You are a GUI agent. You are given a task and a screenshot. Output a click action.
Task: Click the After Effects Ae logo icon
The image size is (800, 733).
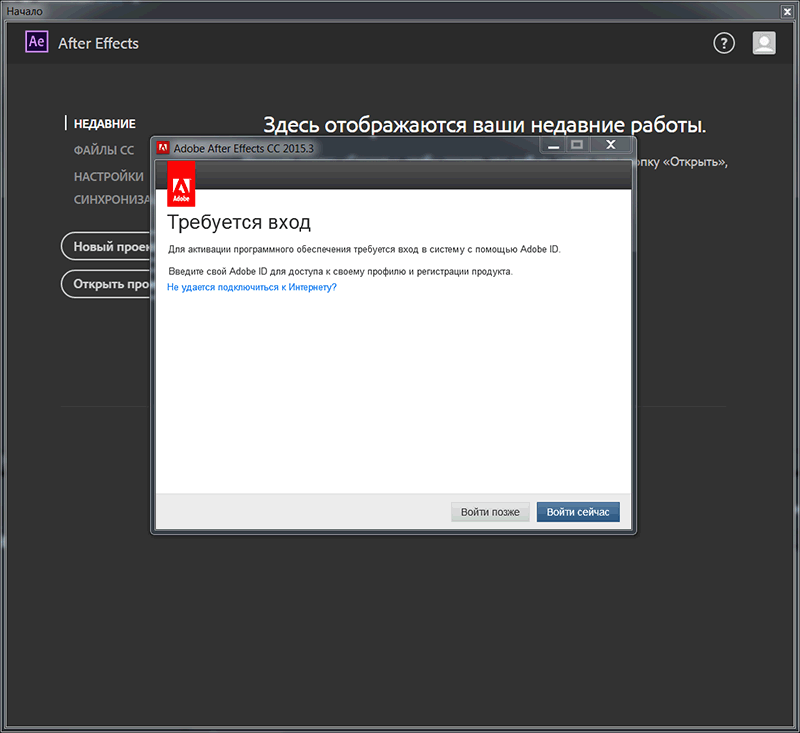coord(37,42)
